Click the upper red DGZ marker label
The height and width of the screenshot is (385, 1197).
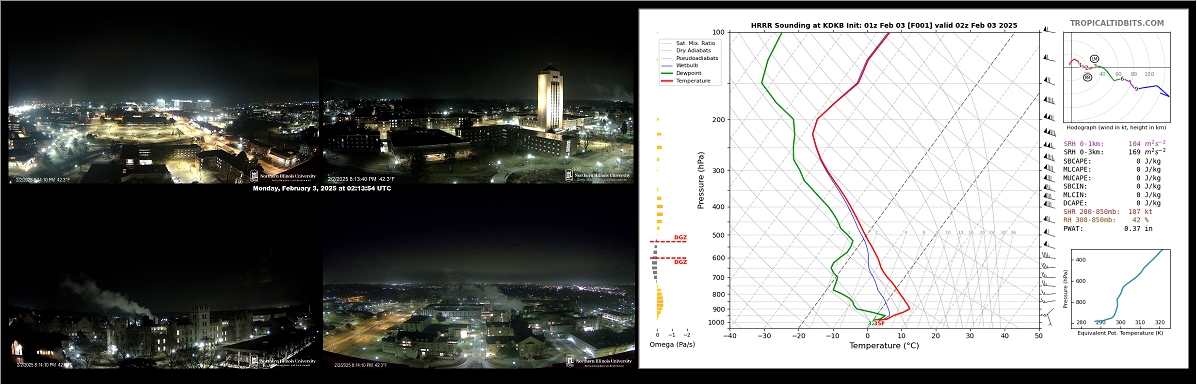point(679,238)
